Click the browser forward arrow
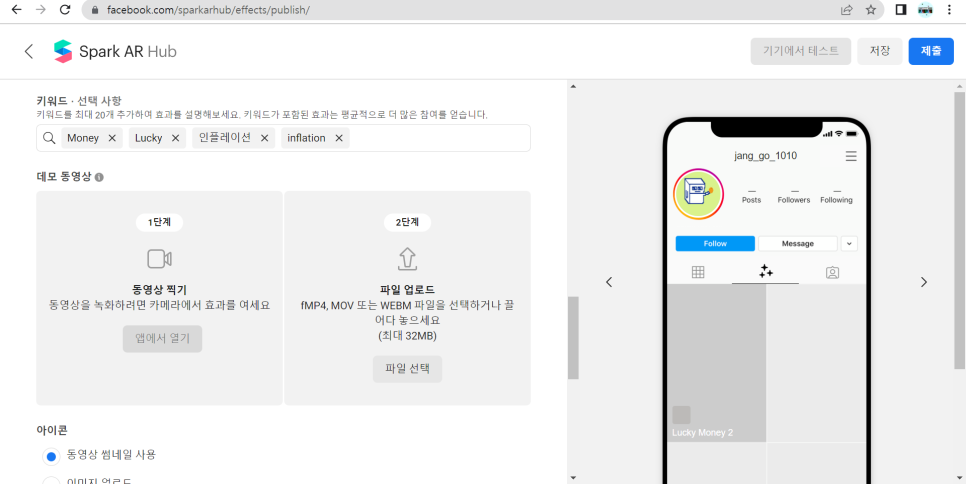 click(x=41, y=10)
